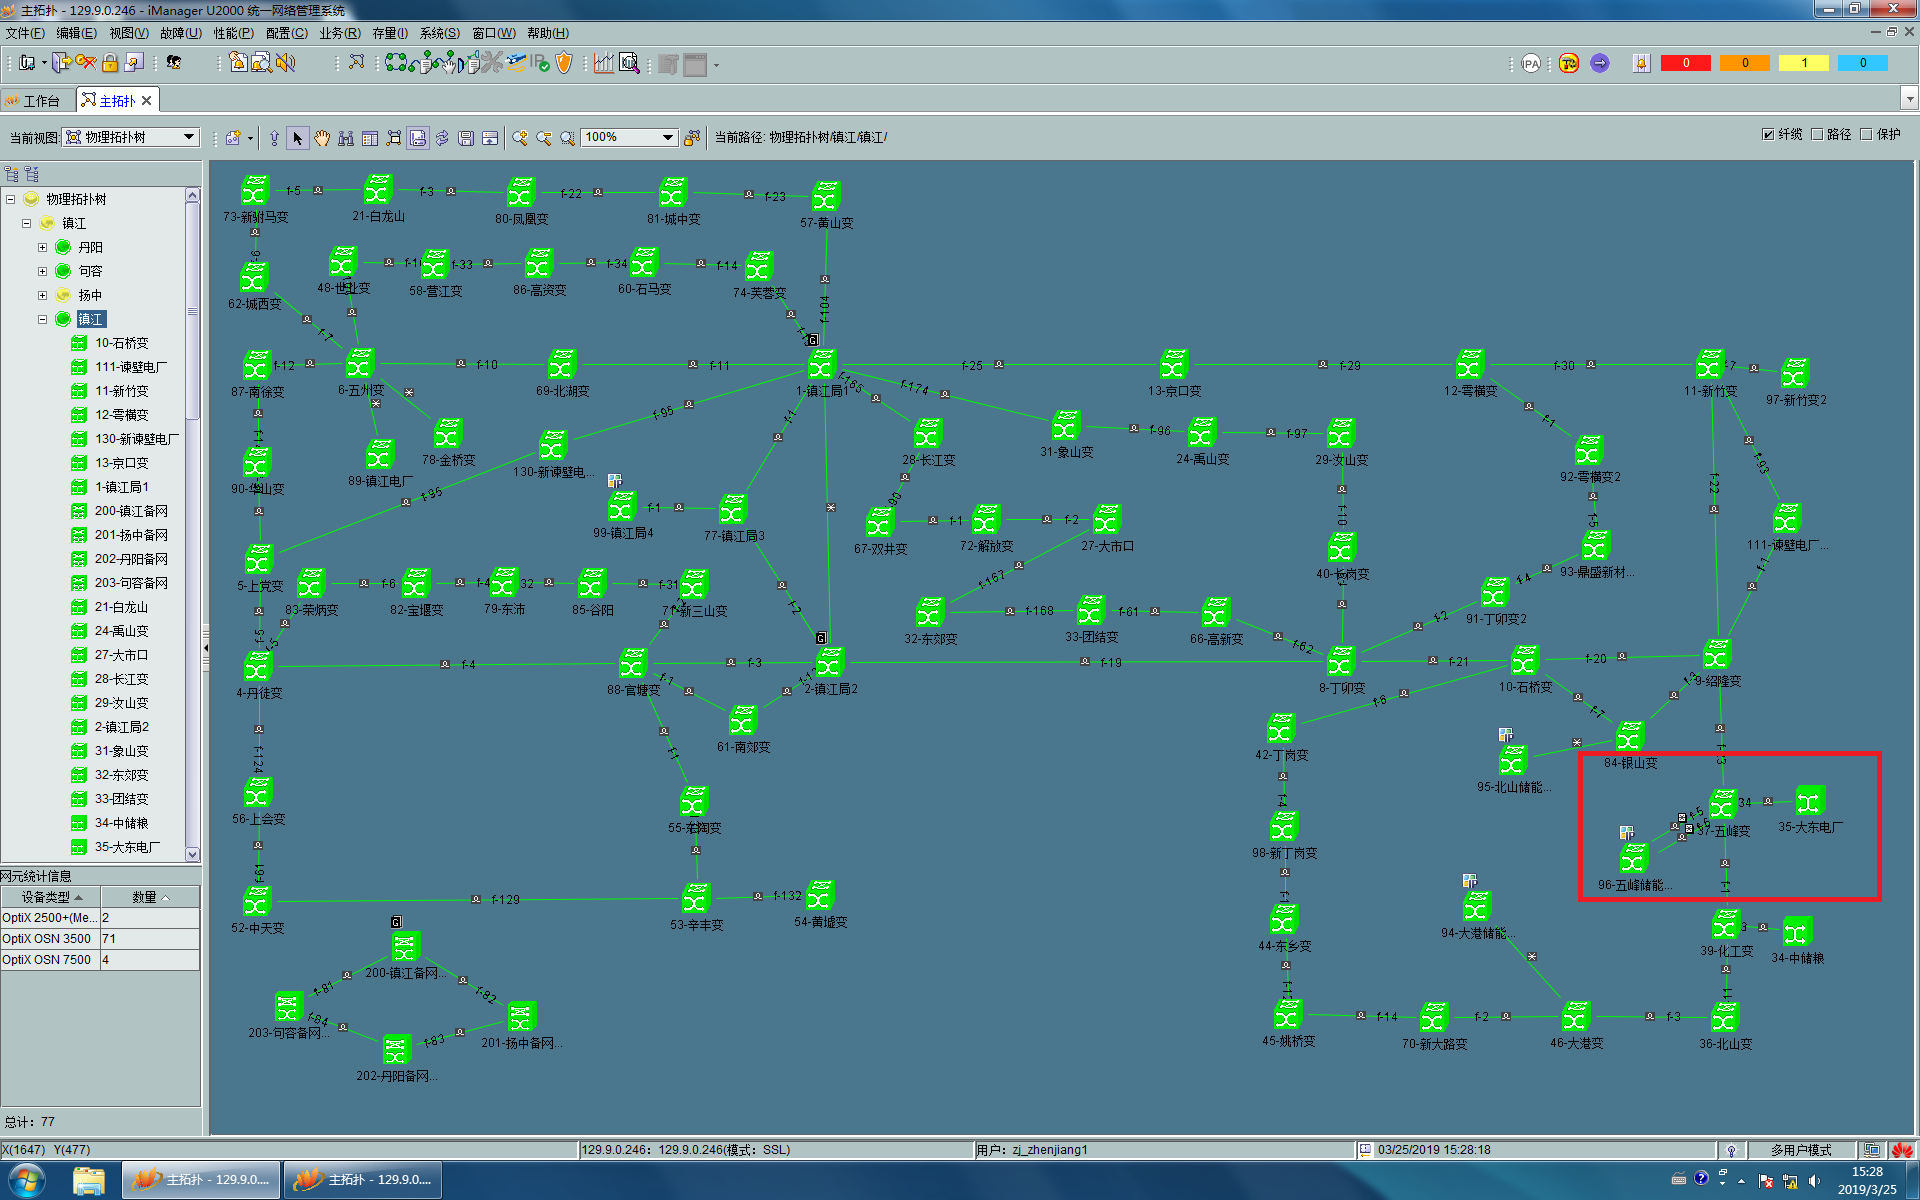This screenshot has width=1920, height=1200.
Task: Click the lock terminal padlock icon
Action: pos(110,63)
